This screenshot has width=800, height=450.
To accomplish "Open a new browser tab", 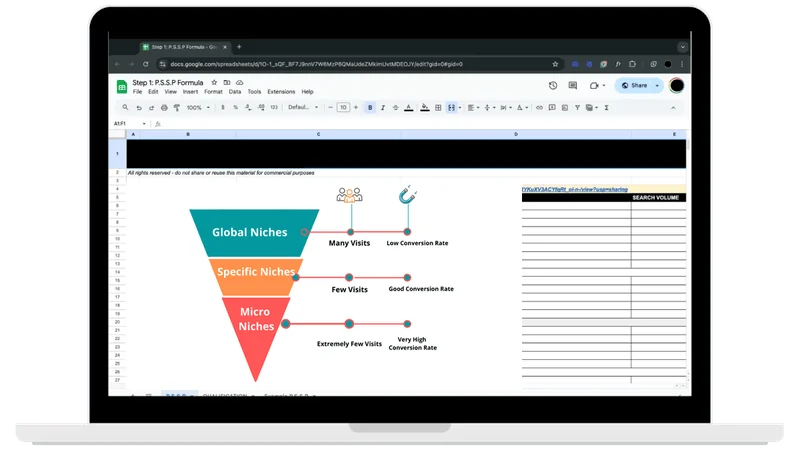I will [x=239, y=47].
